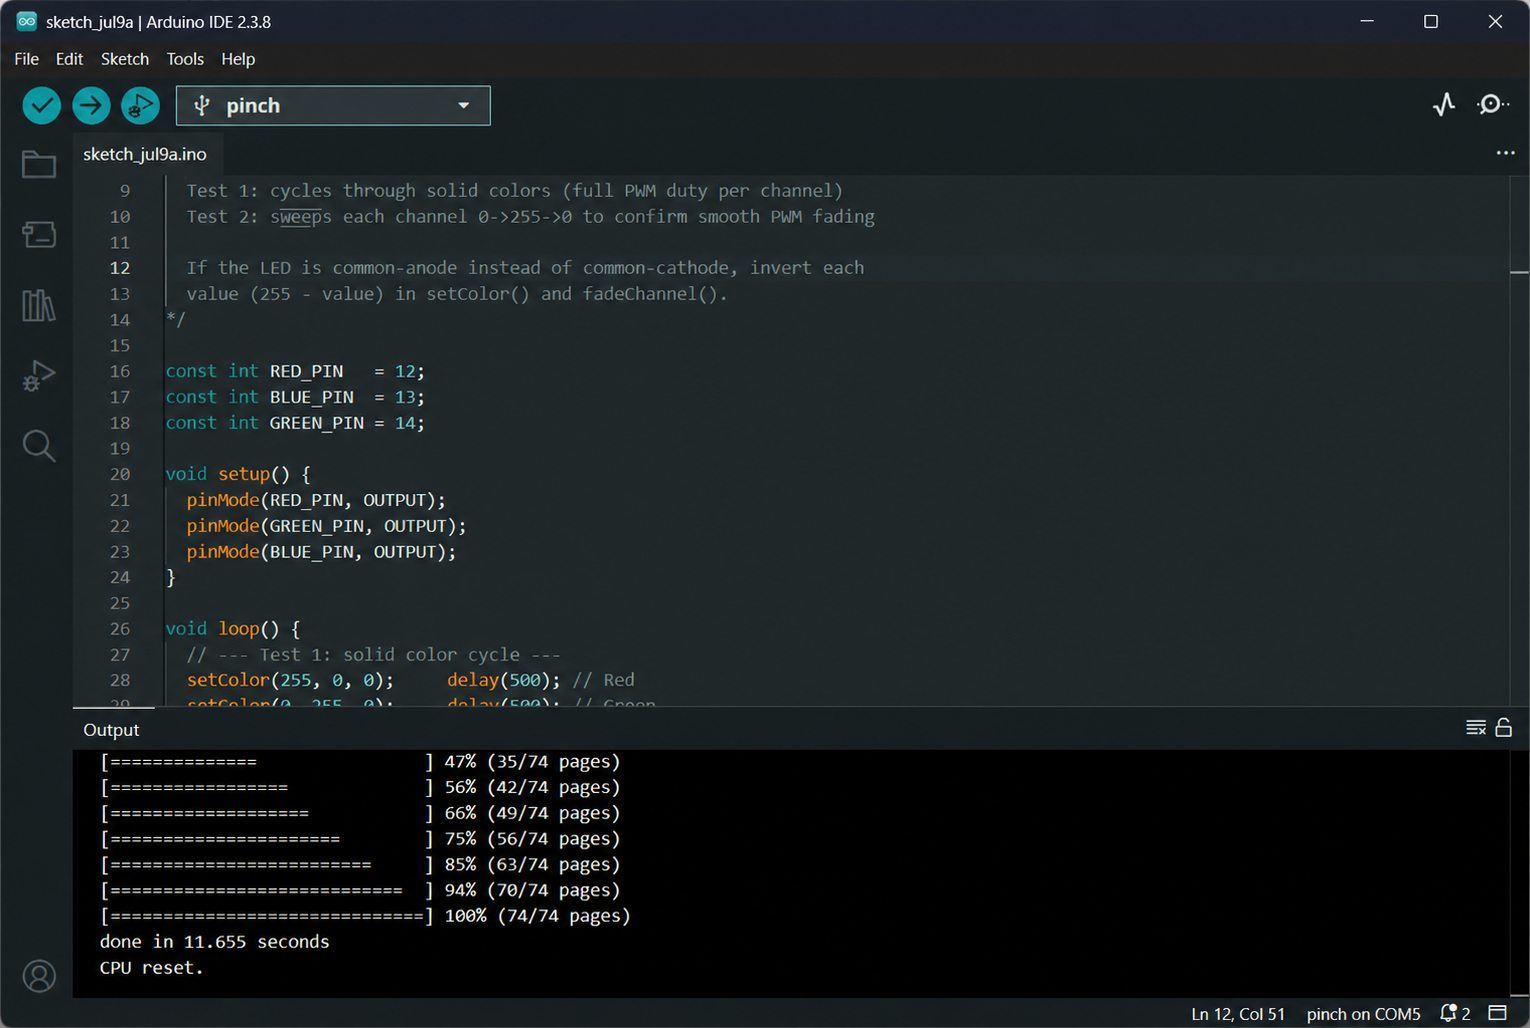Click line number 20 in the gutter
The width and height of the screenshot is (1530, 1028).
[120, 474]
